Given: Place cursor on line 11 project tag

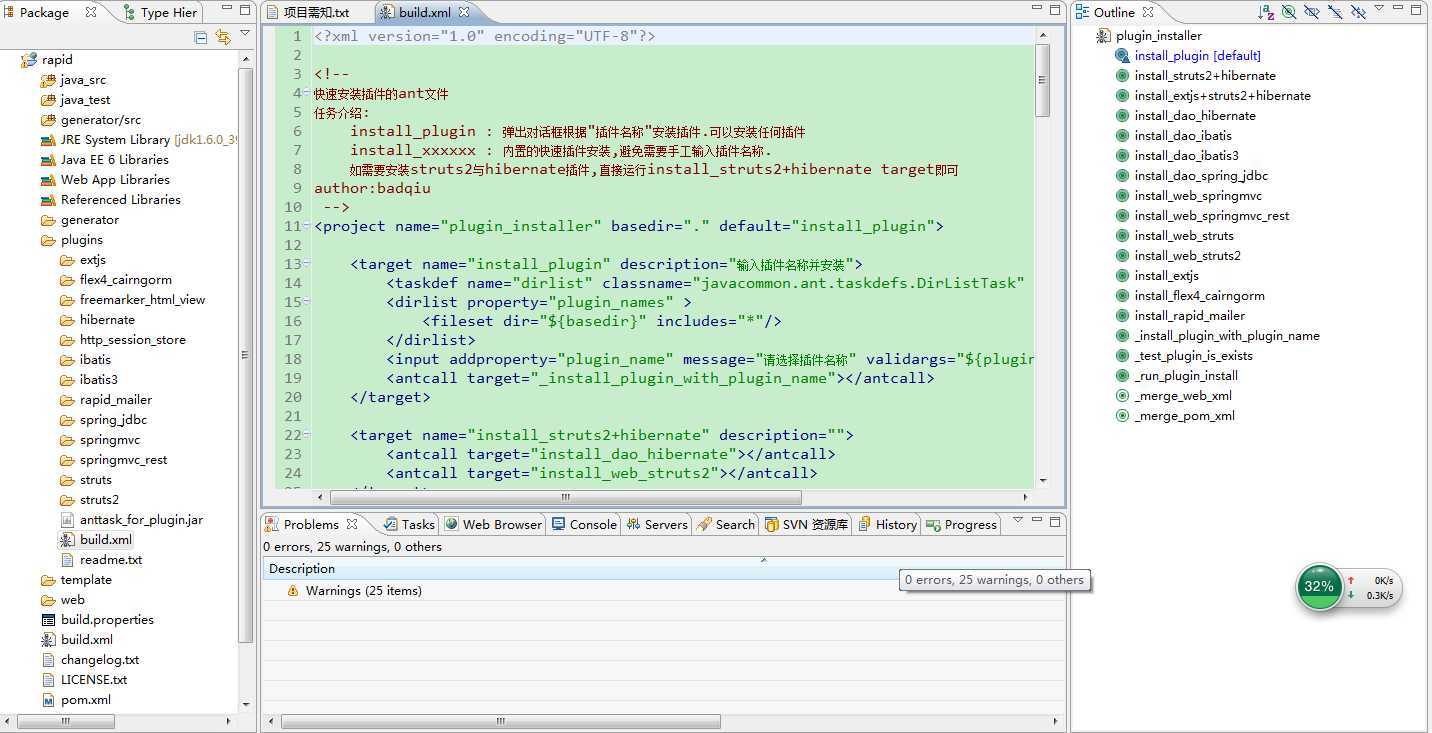Looking at the screenshot, I should pos(628,226).
